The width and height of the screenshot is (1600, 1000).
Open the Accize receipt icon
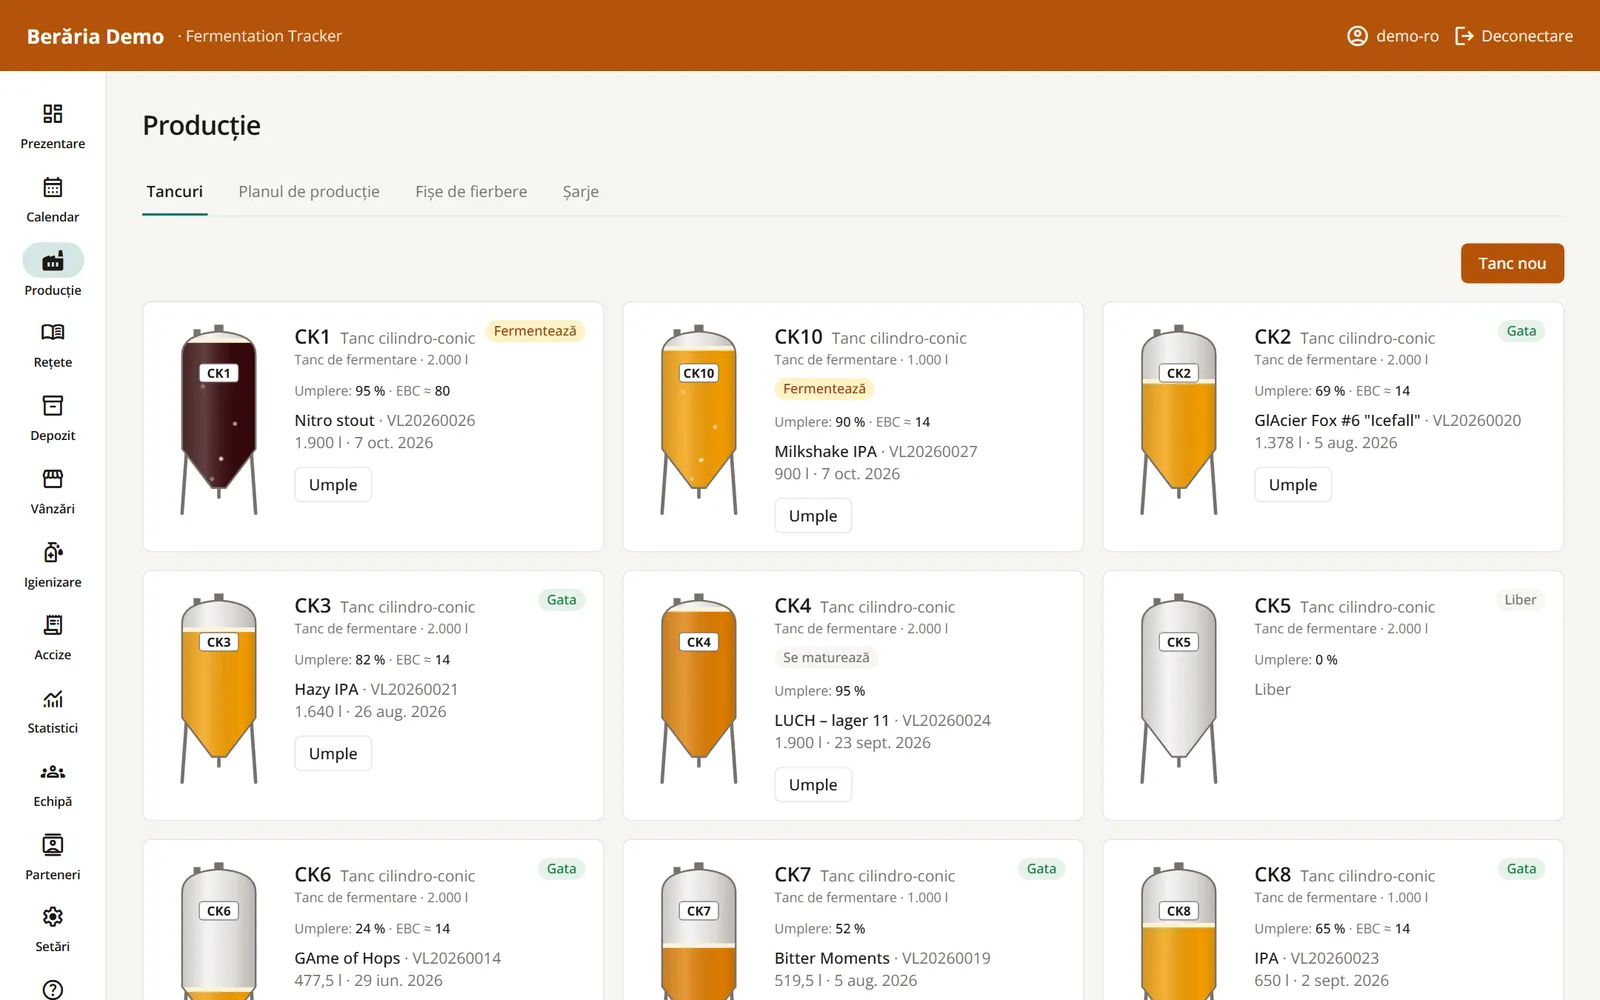(53, 625)
